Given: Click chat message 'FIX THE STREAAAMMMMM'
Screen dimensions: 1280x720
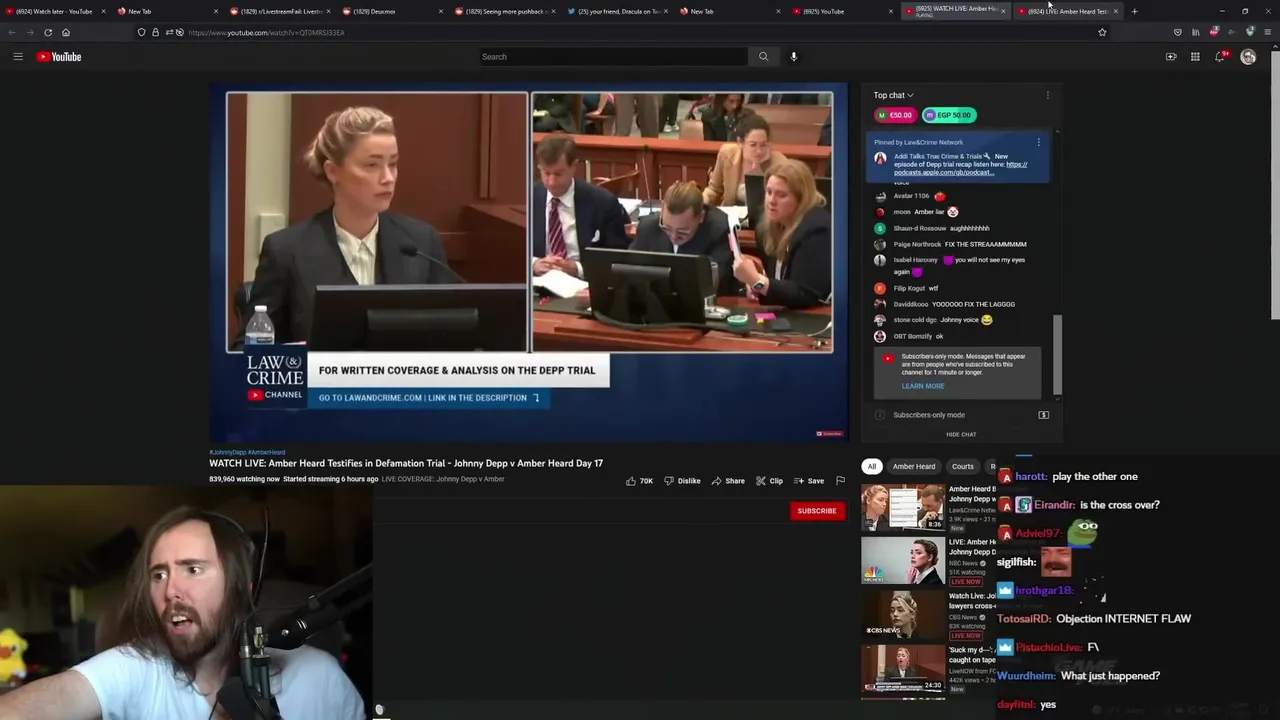Looking at the screenshot, I should pos(986,244).
